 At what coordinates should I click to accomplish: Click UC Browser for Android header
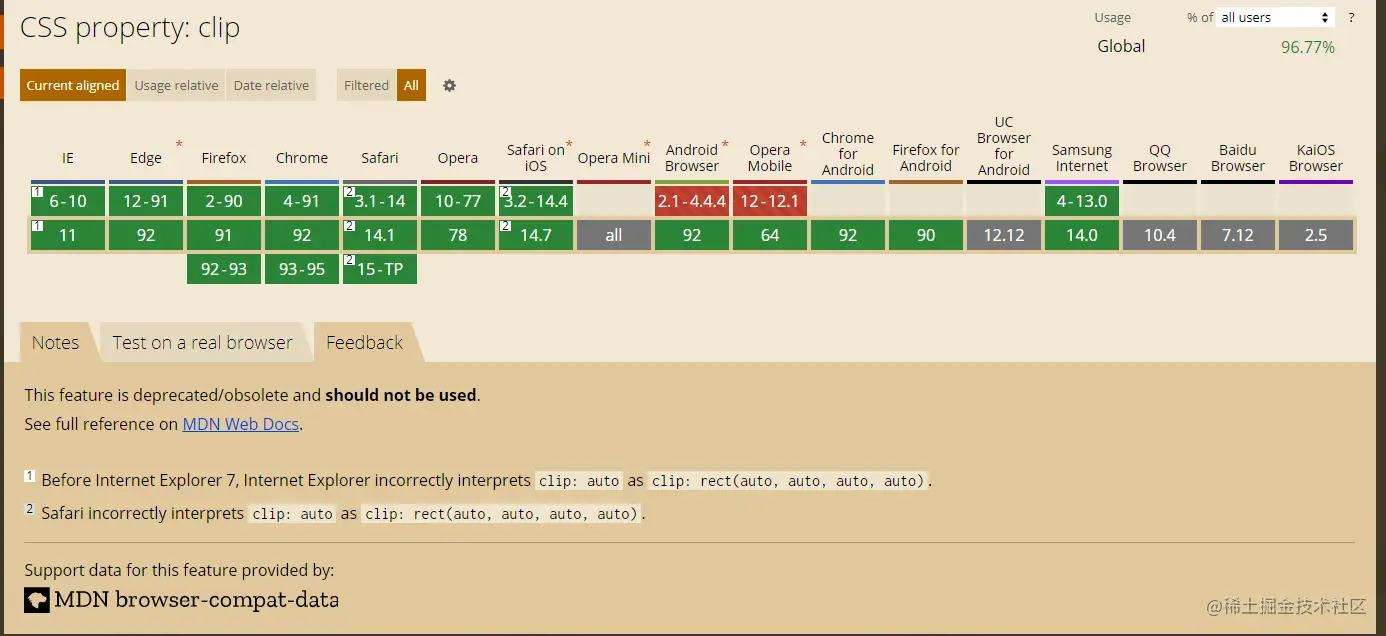tap(1004, 146)
